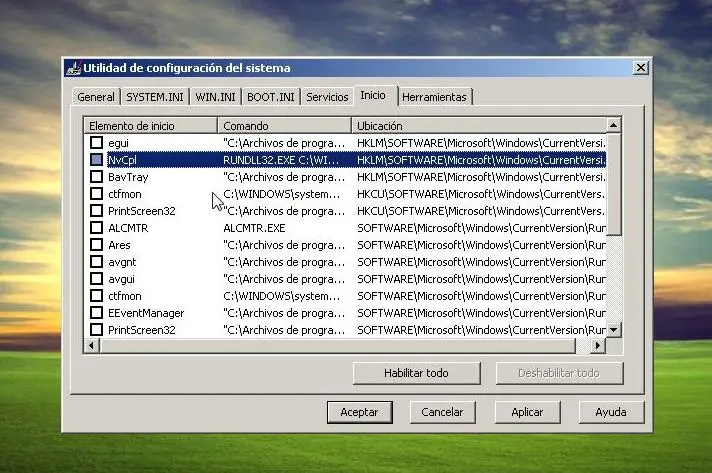Switch to the SYSTEM.INI tab

tap(155, 97)
